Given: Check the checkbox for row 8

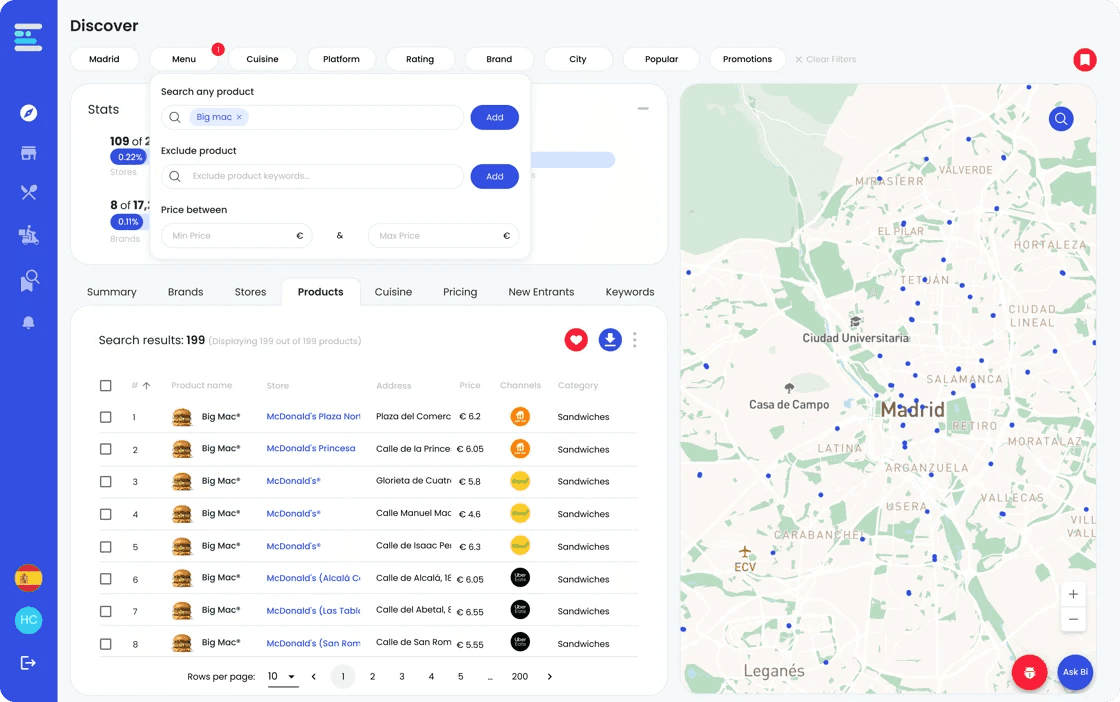Looking at the screenshot, I should 106,644.
